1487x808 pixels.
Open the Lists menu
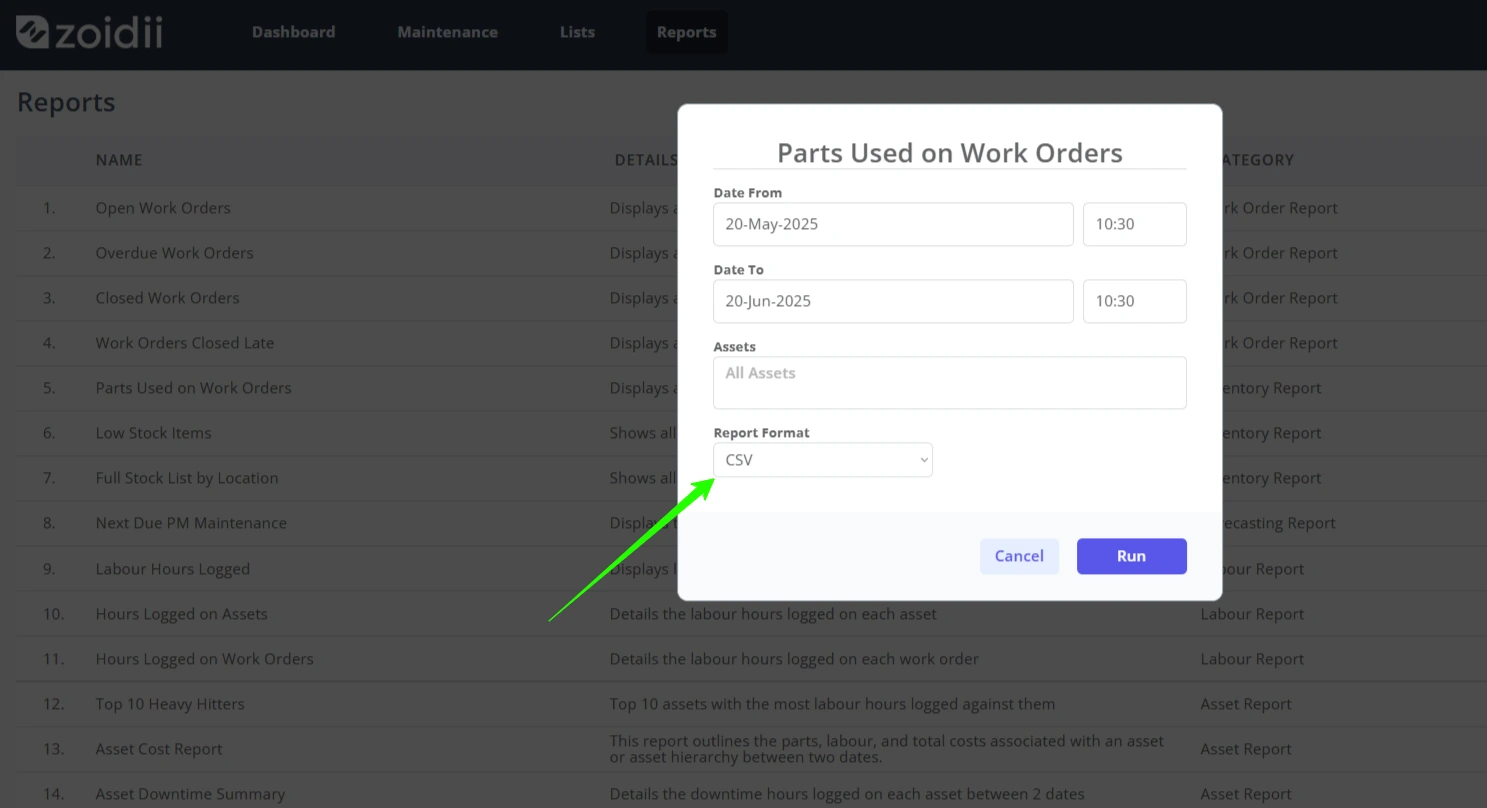577,32
